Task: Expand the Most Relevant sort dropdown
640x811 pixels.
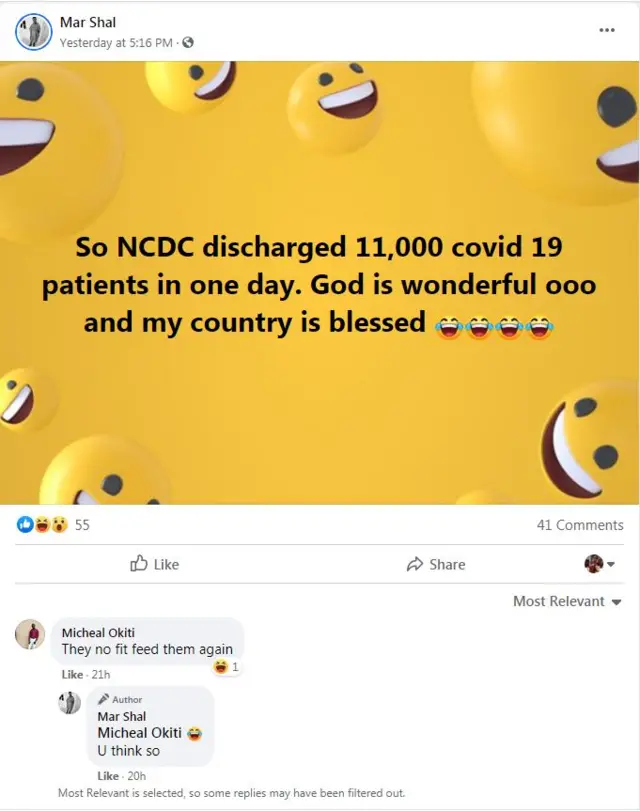Action: (x=567, y=601)
